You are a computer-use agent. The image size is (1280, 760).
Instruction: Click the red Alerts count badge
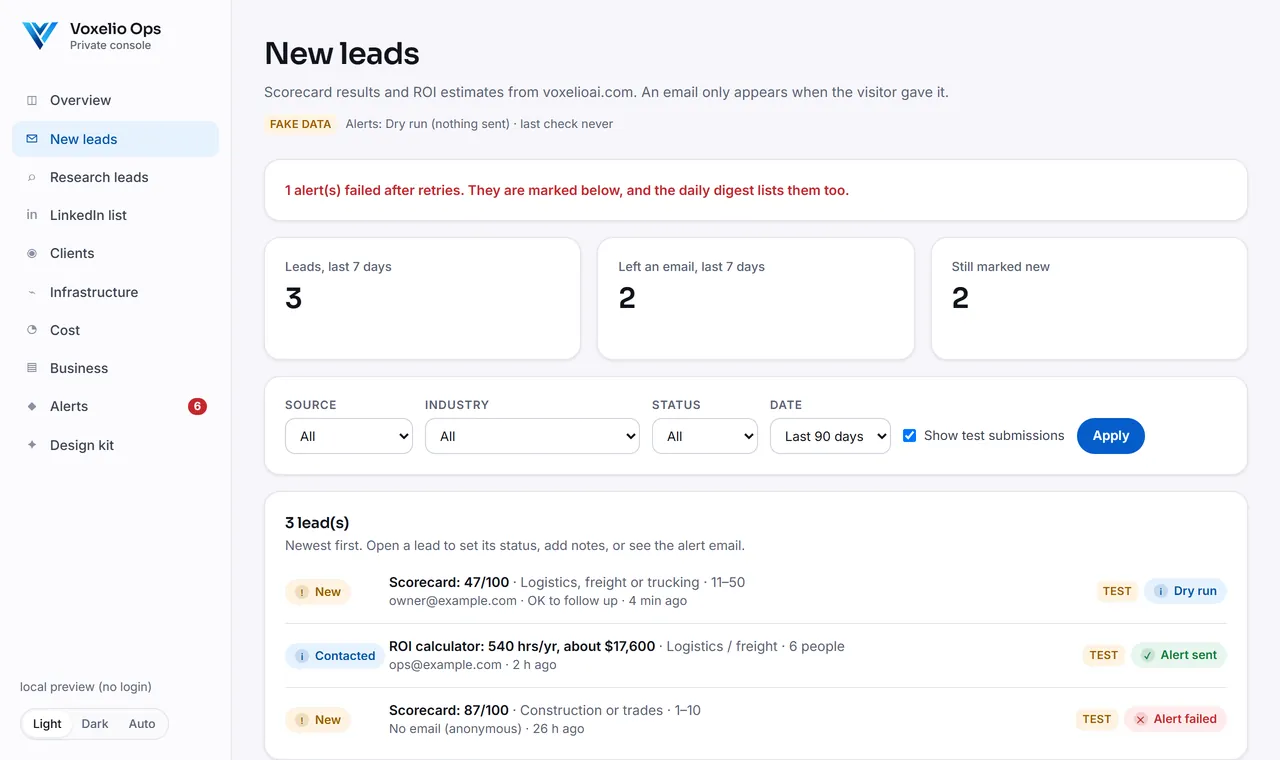(x=197, y=406)
